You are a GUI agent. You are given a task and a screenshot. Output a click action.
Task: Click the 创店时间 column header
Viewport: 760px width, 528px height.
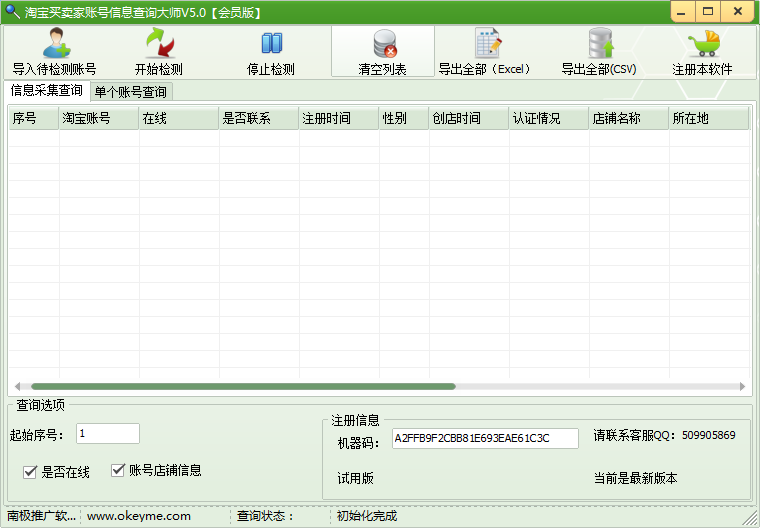[469, 118]
